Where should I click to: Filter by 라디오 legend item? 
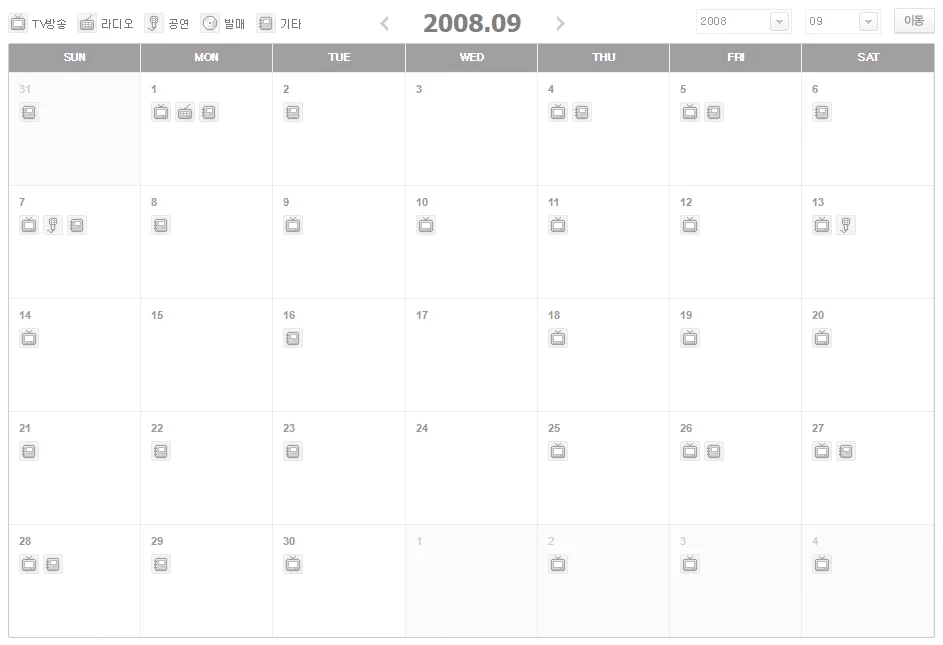(106, 23)
